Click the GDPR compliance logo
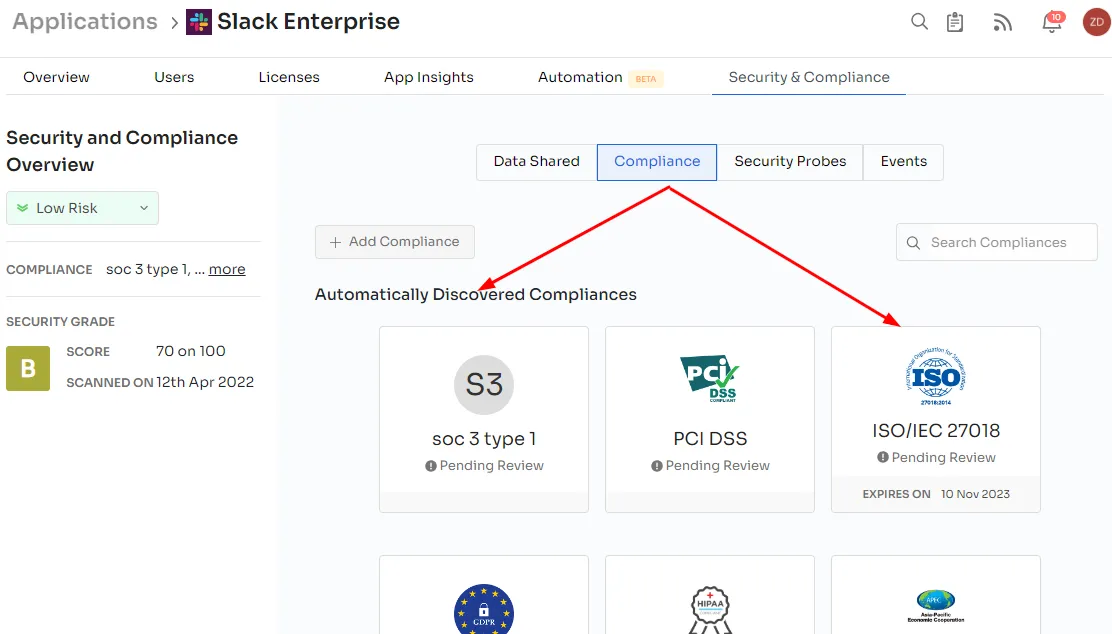1112x634 pixels. coord(484,609)
